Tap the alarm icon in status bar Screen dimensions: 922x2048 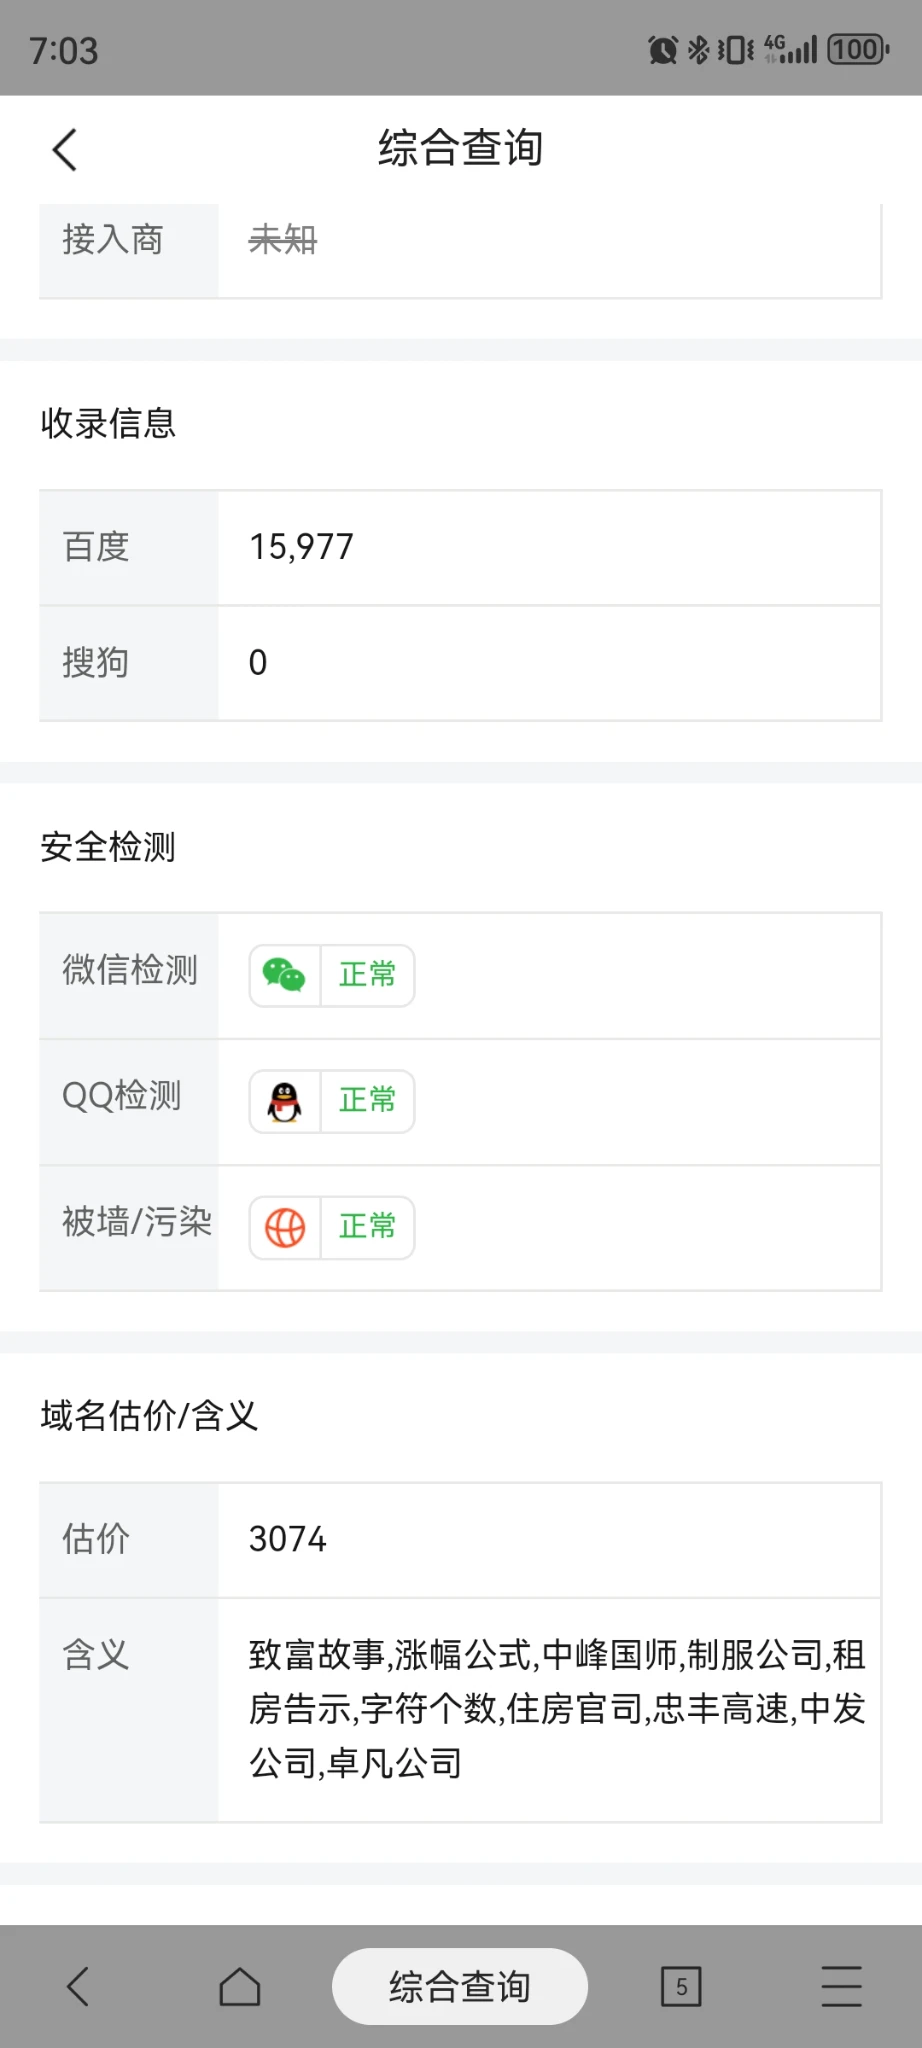pos(662,49)
